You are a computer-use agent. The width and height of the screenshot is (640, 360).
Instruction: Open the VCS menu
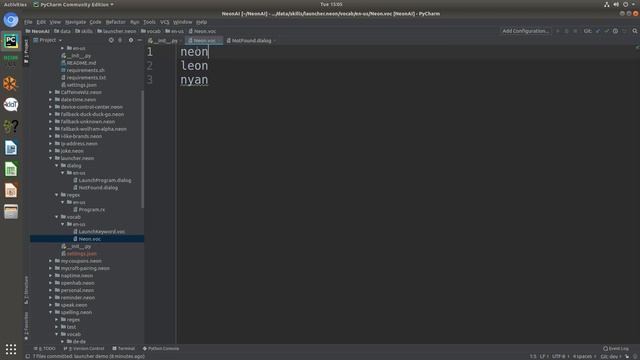click(x=164, y=22)
